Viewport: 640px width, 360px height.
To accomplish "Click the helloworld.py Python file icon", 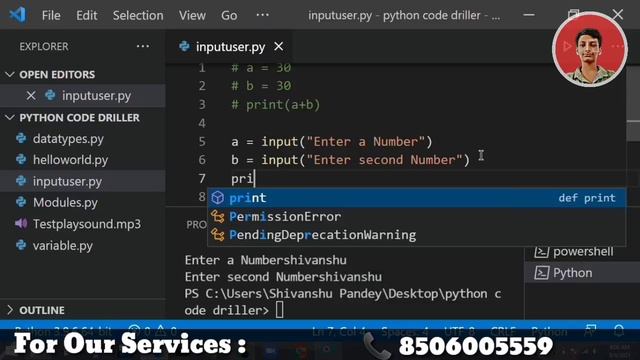I will pyautogui.click(x=21, y=160).
